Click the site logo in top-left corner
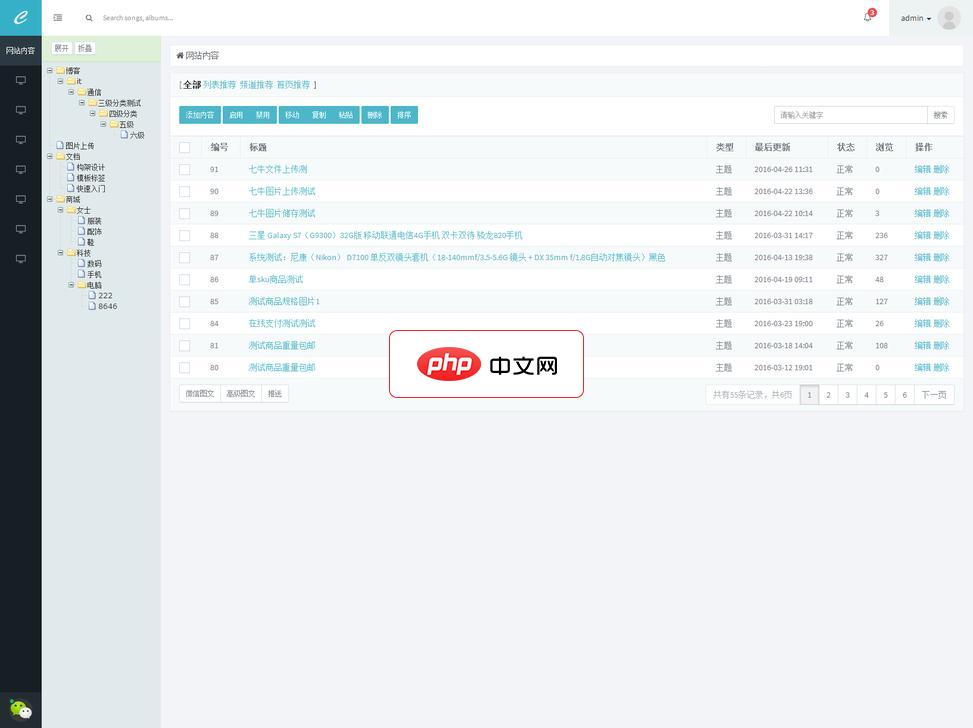This screenshot has width=973, height=728. 20,17
